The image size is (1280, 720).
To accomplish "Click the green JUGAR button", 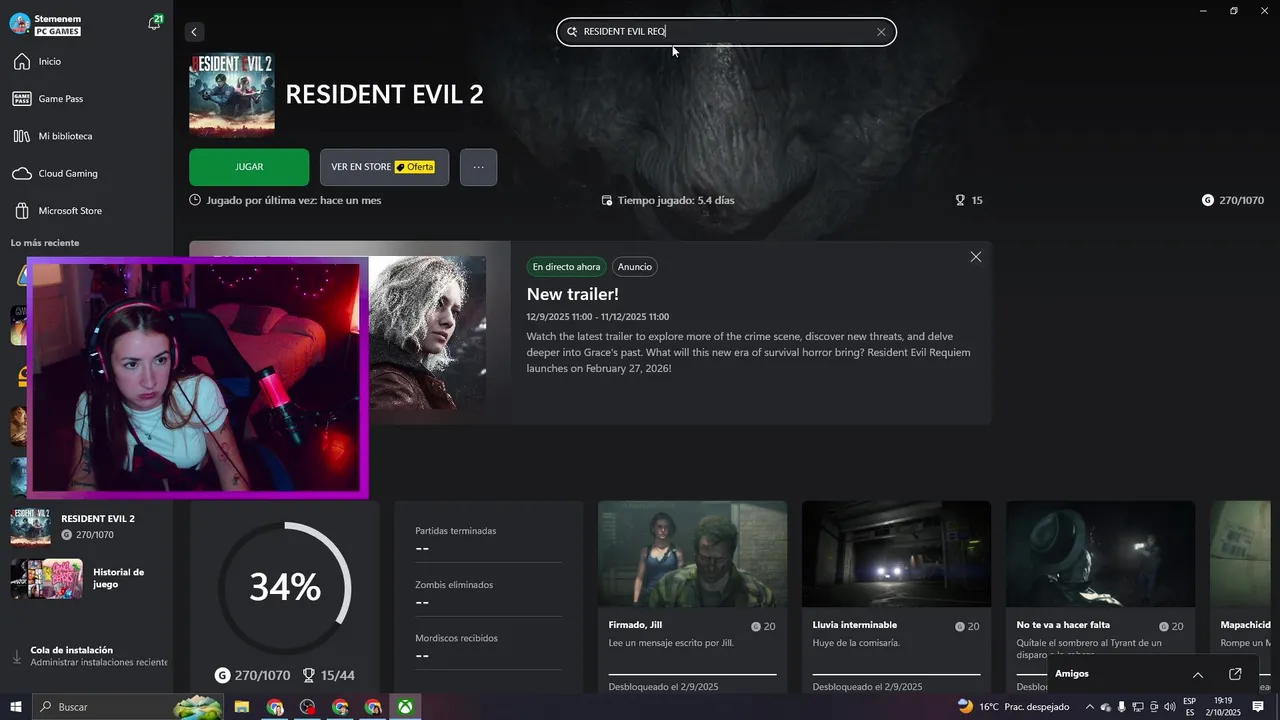I will point(249,167).
